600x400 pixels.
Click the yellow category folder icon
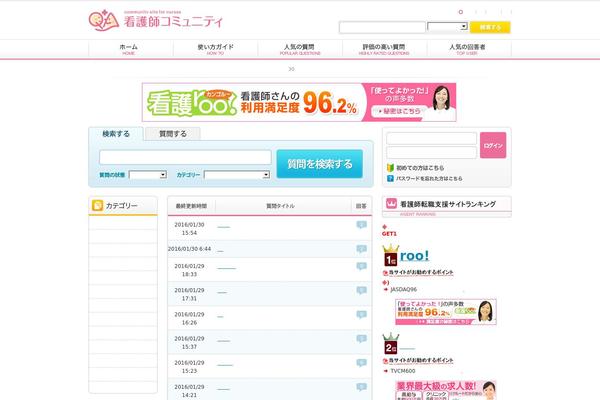pyautogui.click(x=97, y=206)
